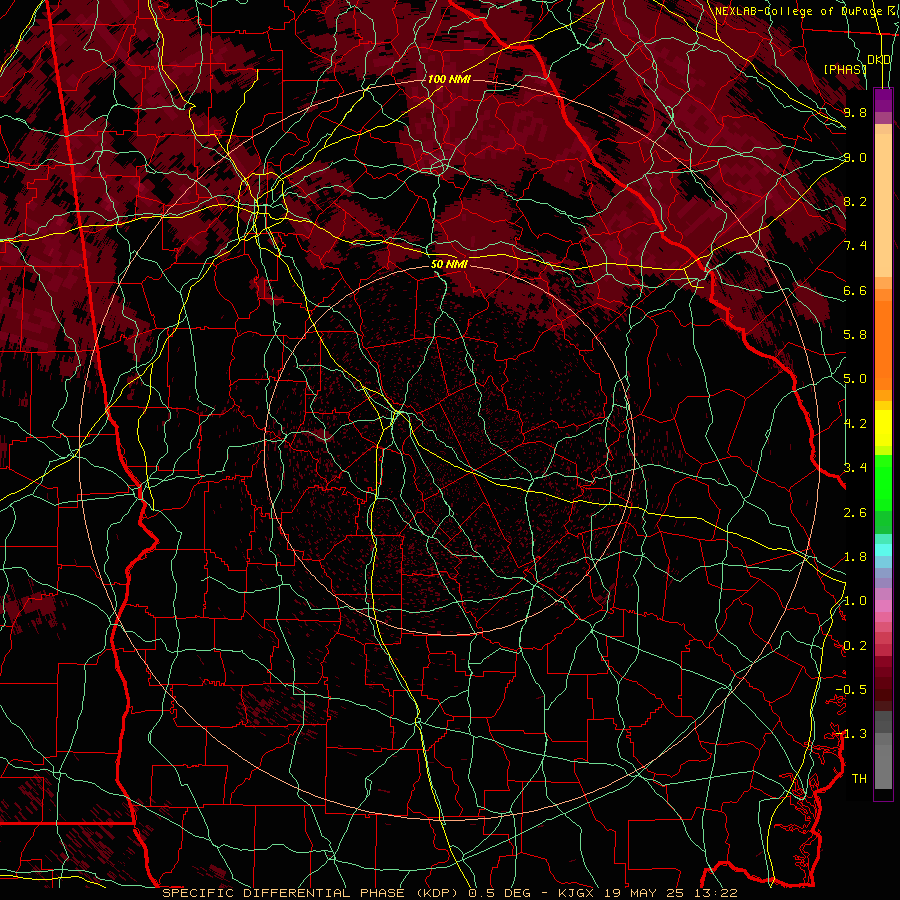Click the 6.6 scale label
This screenshot has height=900, width=900.
pyautogui.click(x=855, y=290)
